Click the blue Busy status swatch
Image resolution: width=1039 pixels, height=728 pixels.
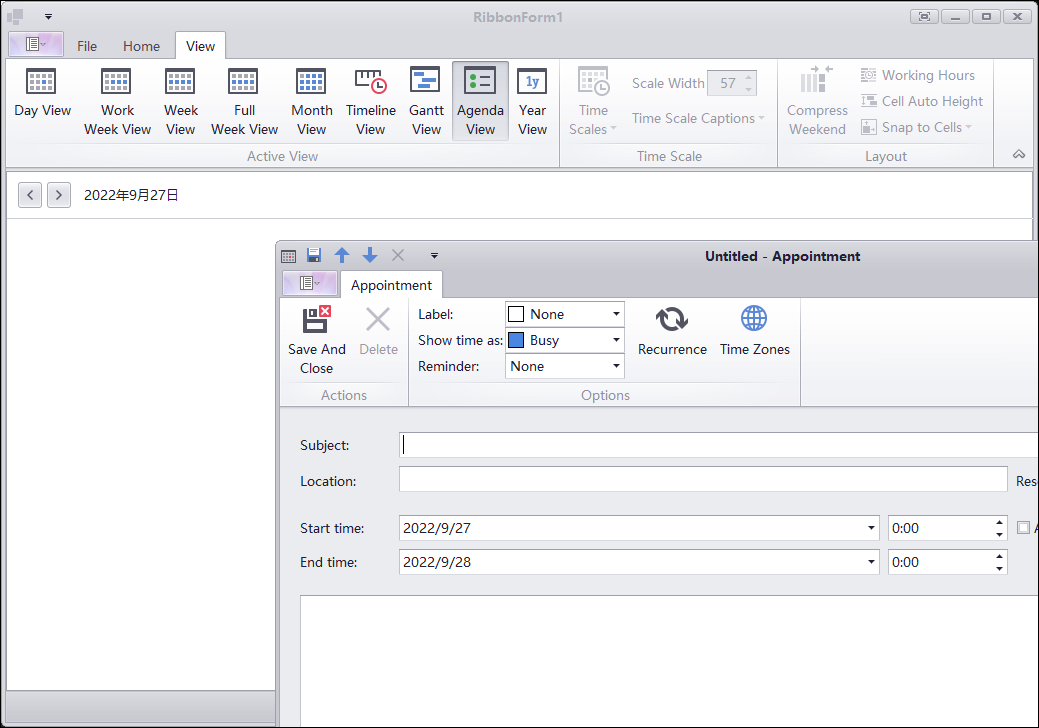[516, 340]
